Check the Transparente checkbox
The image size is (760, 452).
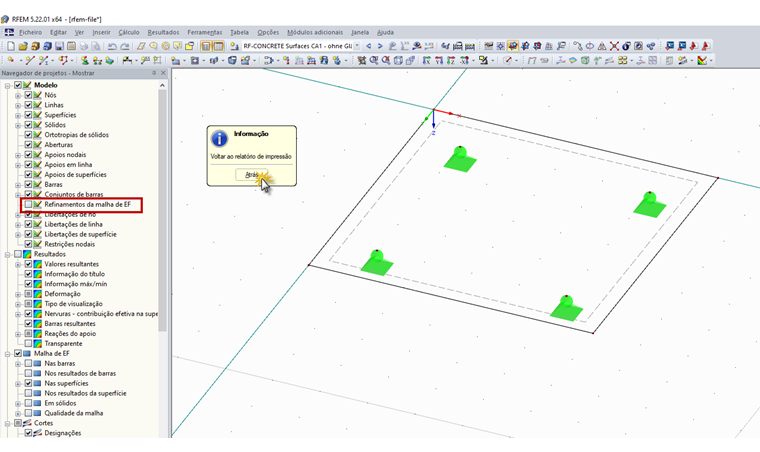[x=28, y=343]
